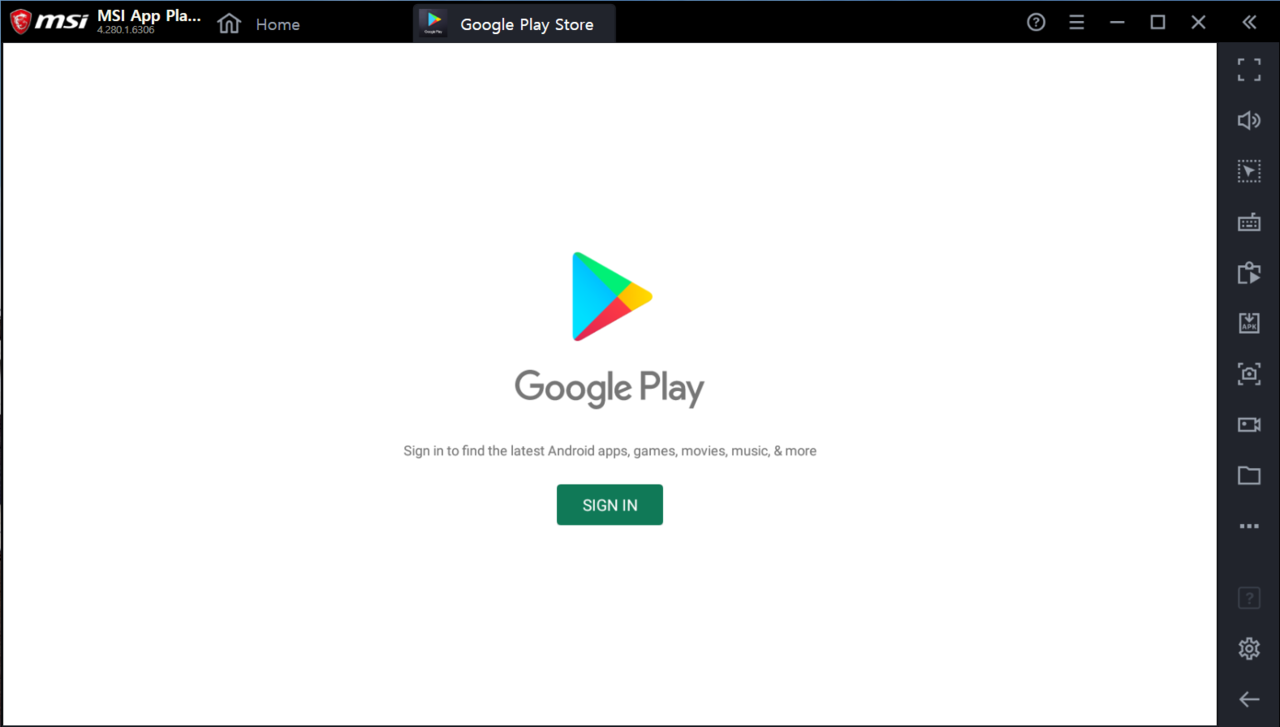1280x727 pixels.
Task: Start the screen recorder video icon
Action: click(1249, 425)
